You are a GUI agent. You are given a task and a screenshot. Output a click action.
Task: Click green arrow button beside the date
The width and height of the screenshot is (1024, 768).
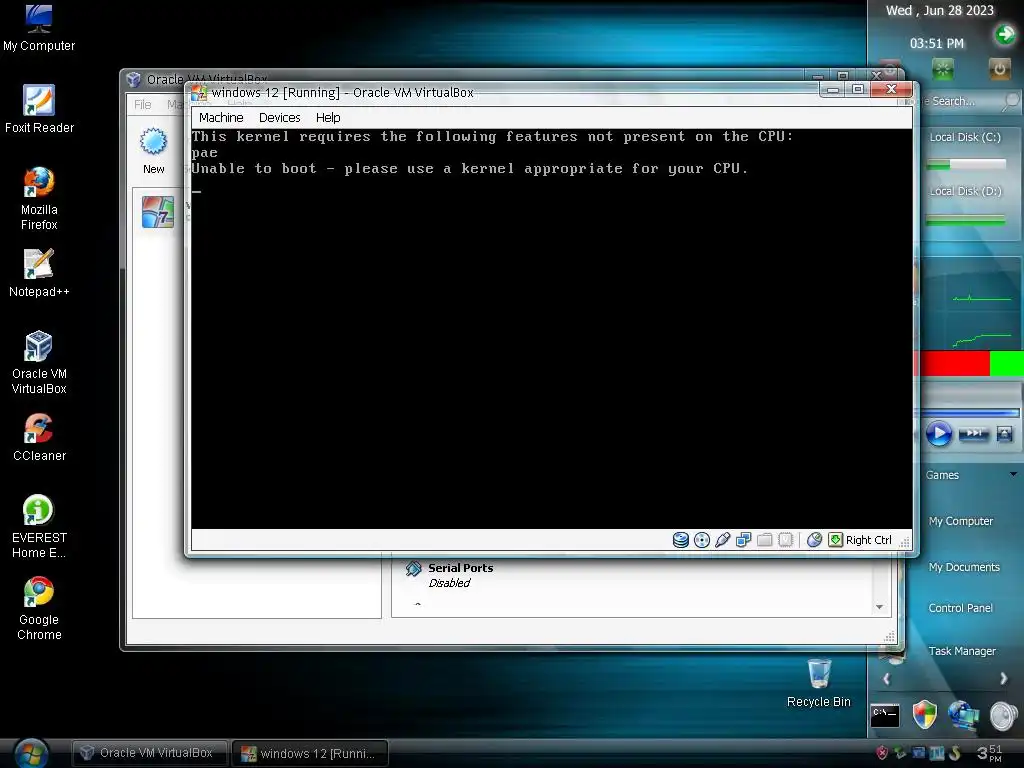(x=1005, y=34)
